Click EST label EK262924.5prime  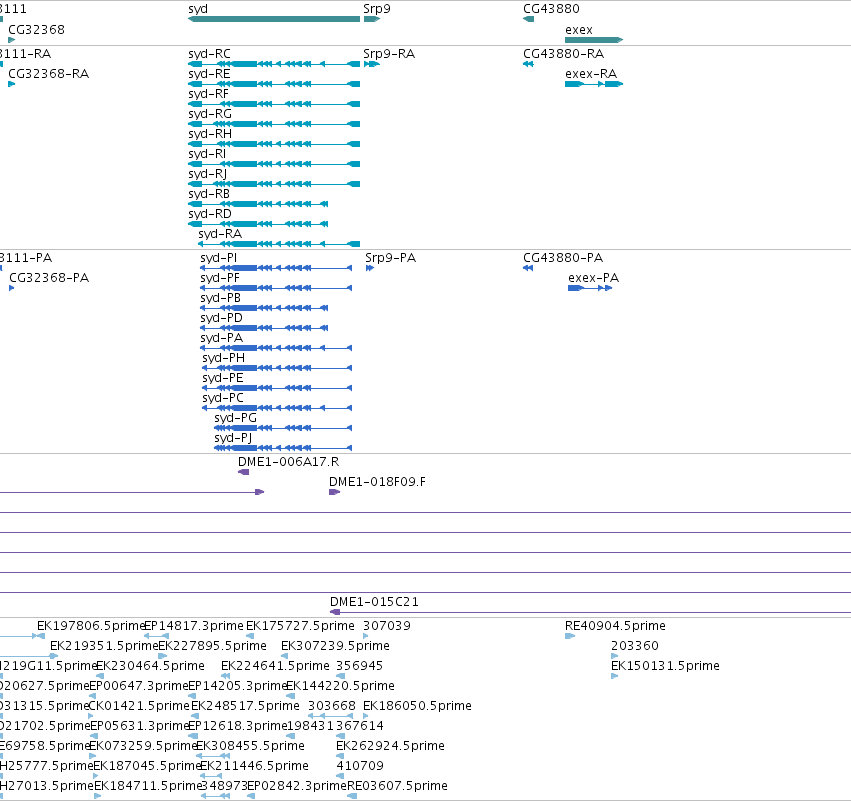[x=390, y=746]
